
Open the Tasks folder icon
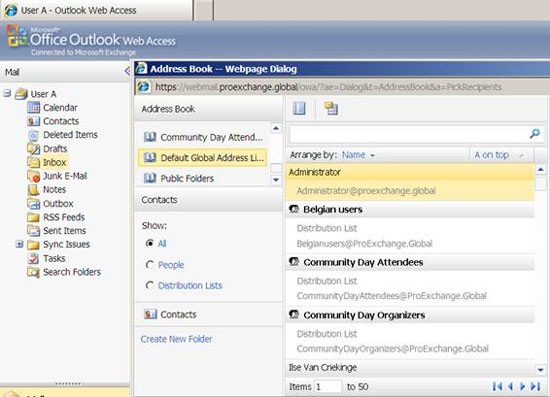(x=33, y=258)
